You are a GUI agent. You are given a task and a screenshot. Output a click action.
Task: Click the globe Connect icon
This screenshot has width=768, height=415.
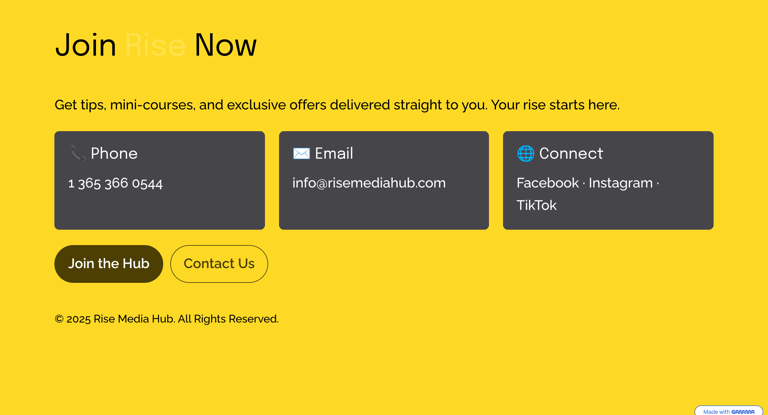click(526, 153)
